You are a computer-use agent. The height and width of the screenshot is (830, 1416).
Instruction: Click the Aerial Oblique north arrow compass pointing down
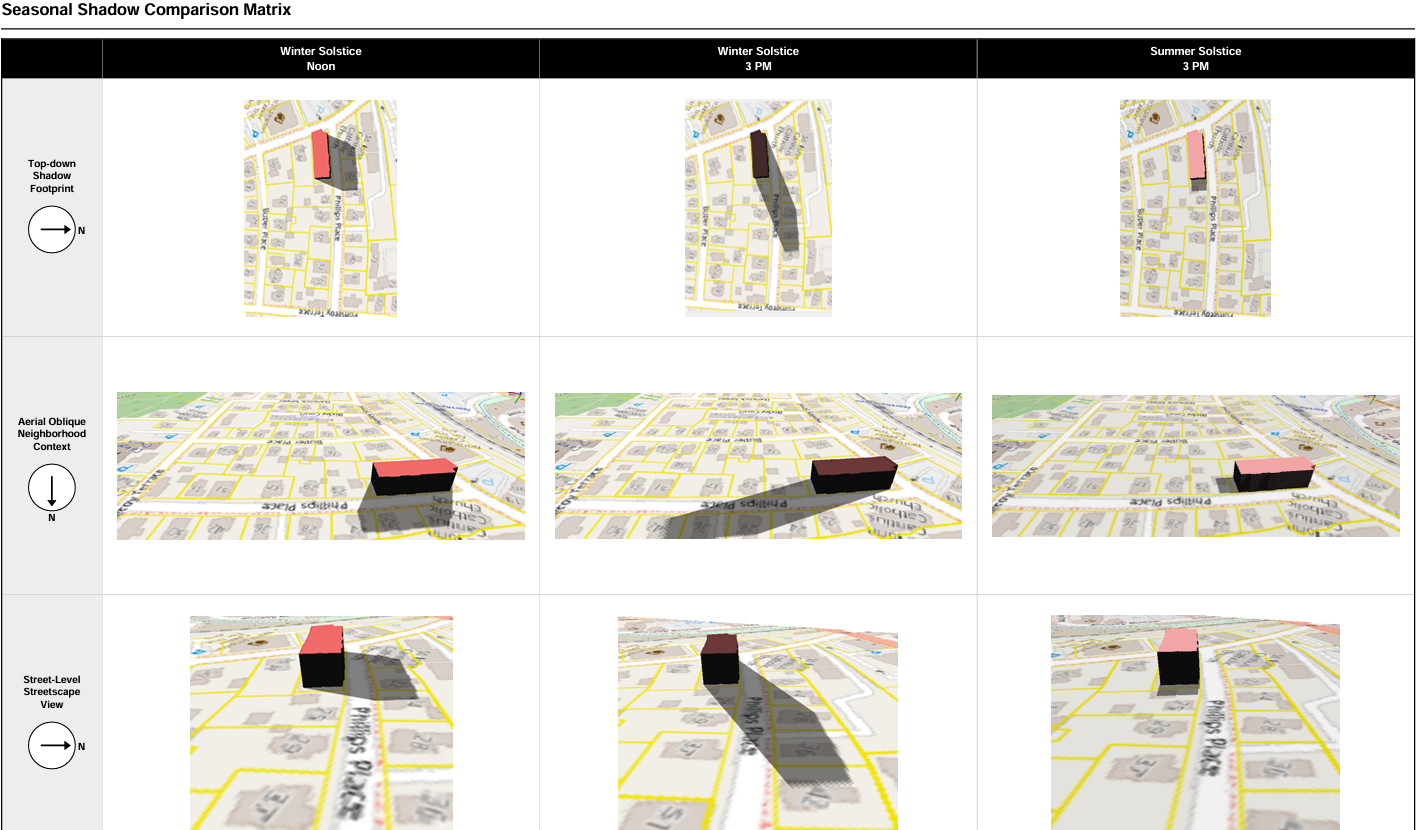tap(52, 489)
